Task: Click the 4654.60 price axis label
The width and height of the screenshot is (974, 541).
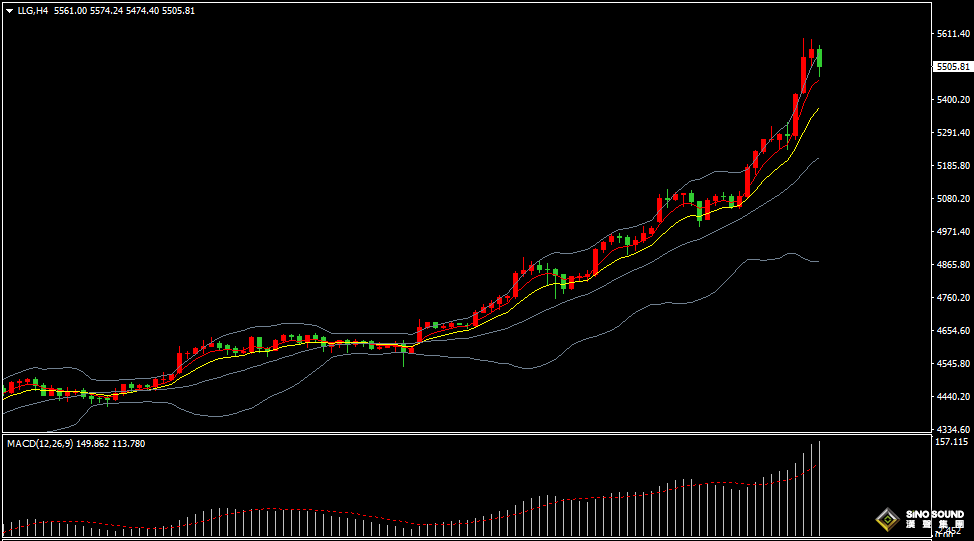Action: point(952,331)
